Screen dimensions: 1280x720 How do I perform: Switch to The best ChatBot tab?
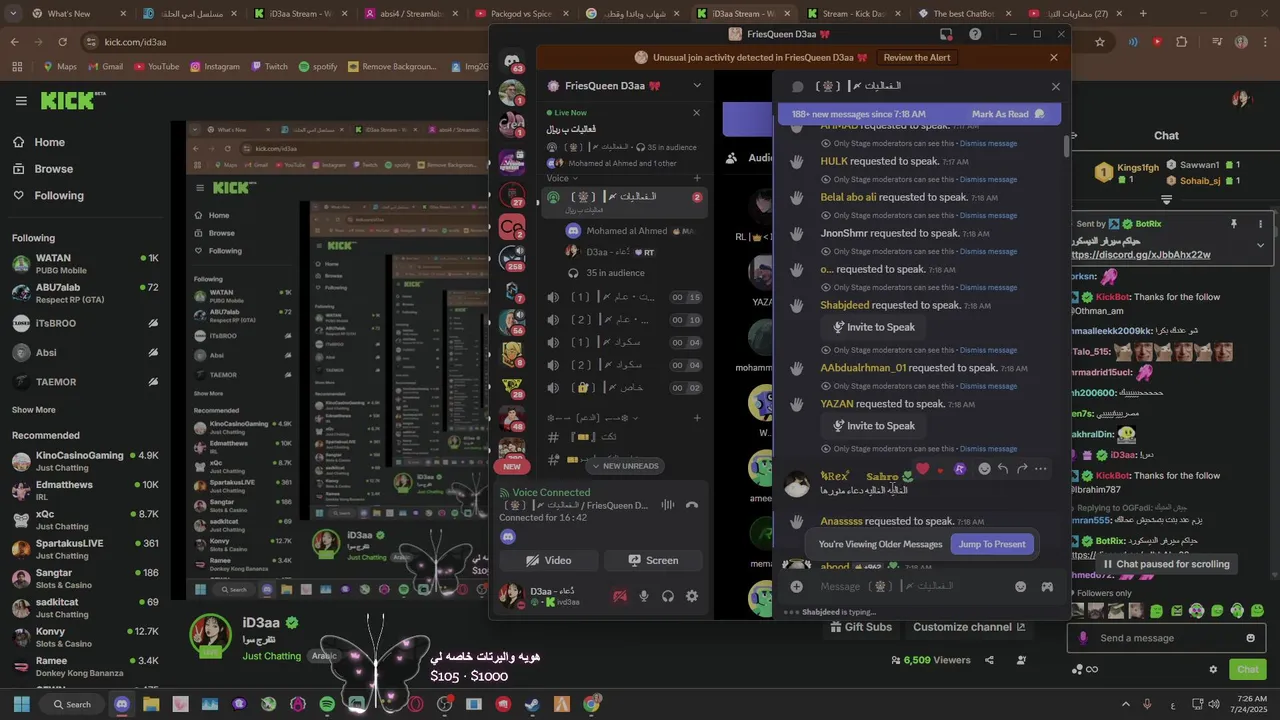(x=965, y=14)
